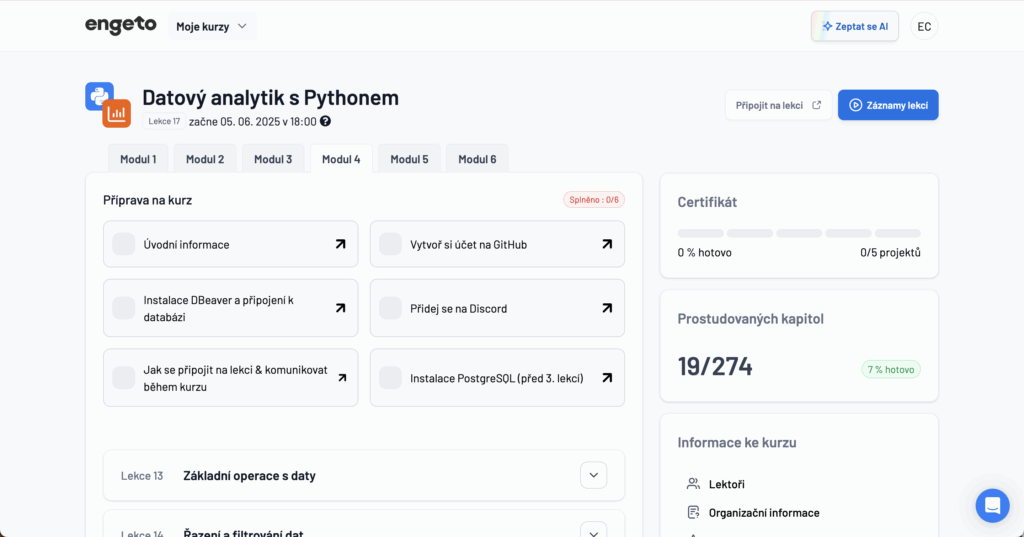Open arrow icon for Instalace DBeaver
The width and height of the screenshot is (1024, 537).
(x=340, y=308)
